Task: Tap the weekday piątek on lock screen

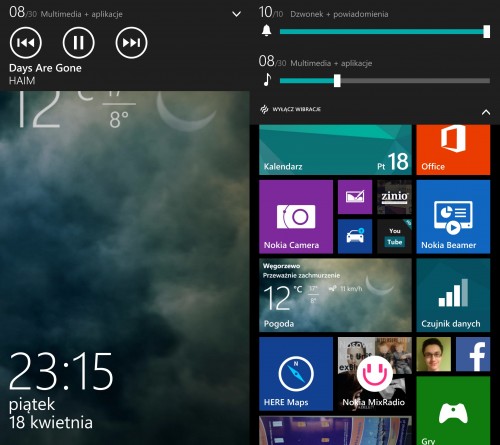Action: [32, 405]
